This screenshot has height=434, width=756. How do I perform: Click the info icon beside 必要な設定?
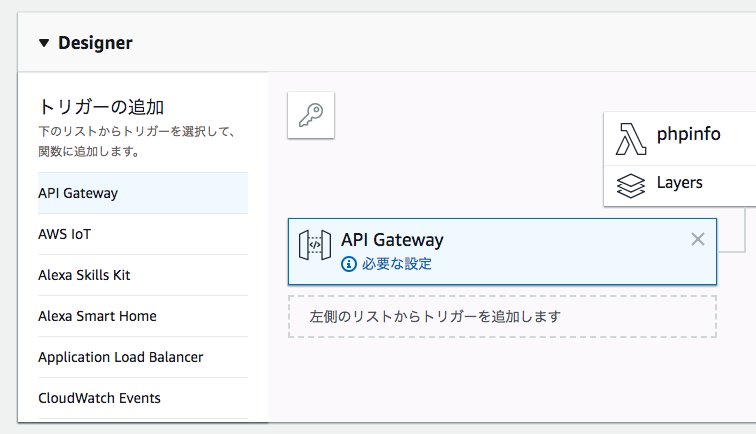coord(349,264)
